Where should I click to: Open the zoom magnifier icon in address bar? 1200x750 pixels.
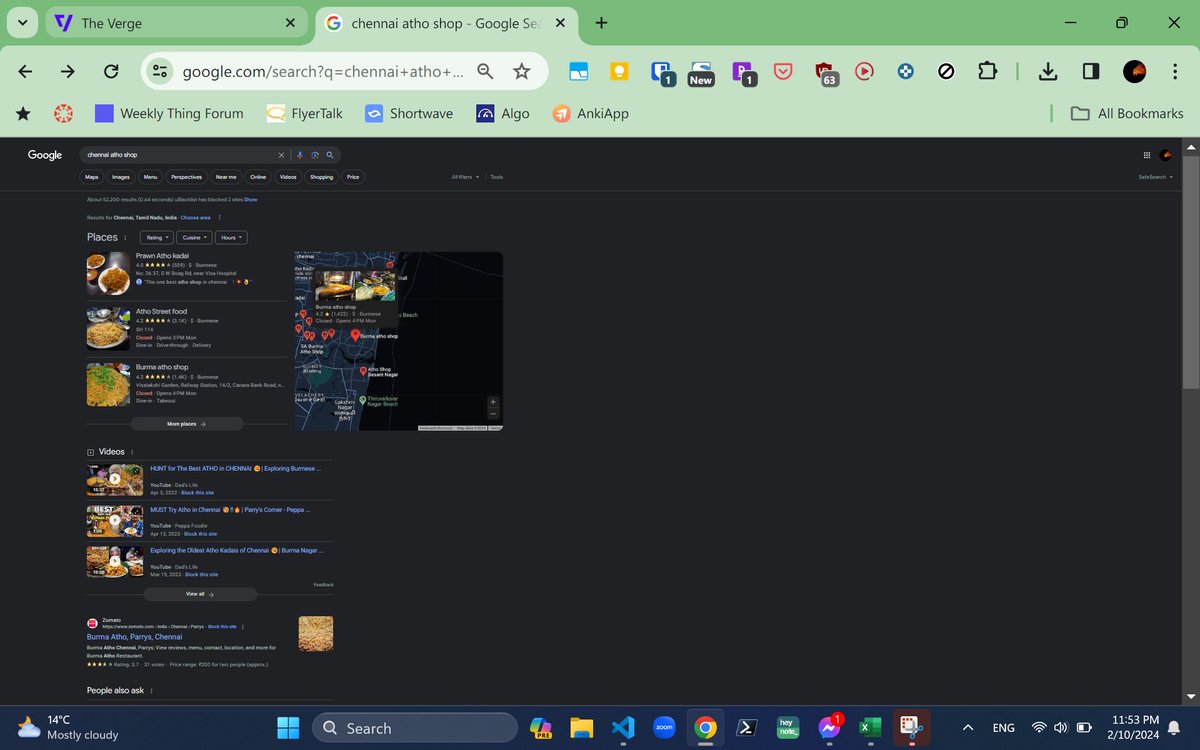(x=485, y=71)
